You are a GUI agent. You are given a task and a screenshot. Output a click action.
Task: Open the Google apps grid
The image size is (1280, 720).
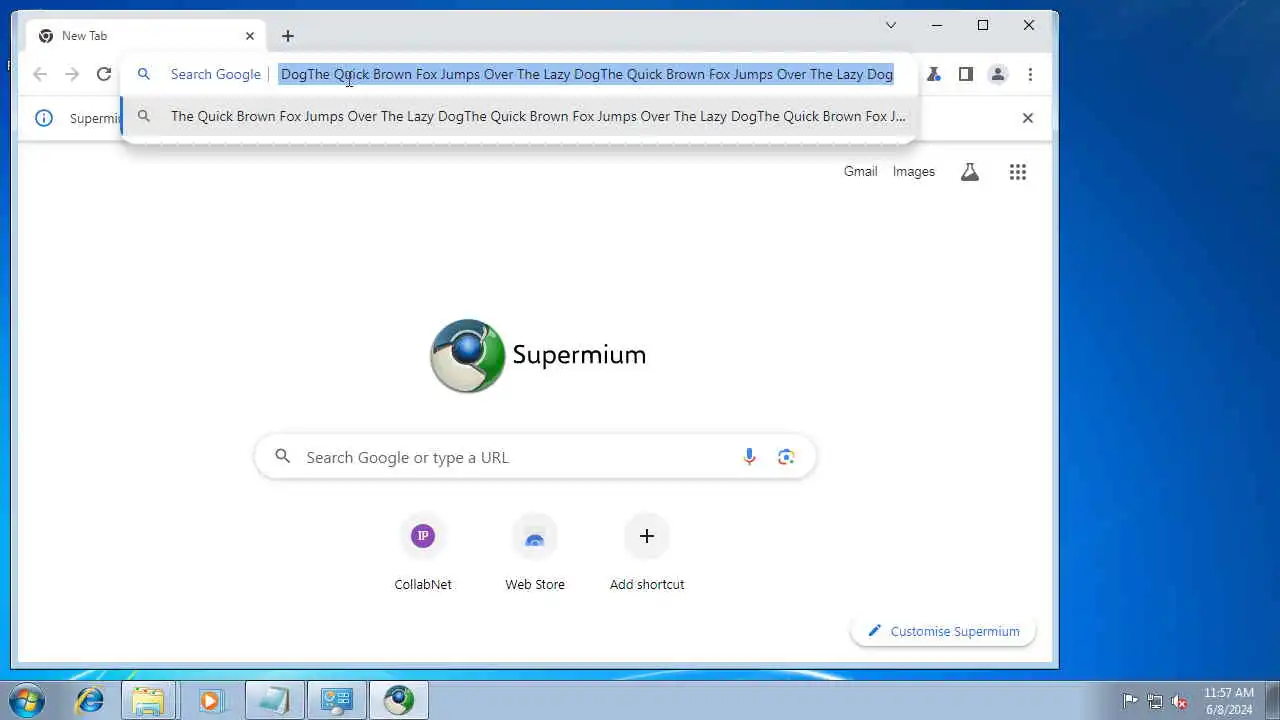click(1018, 172)
